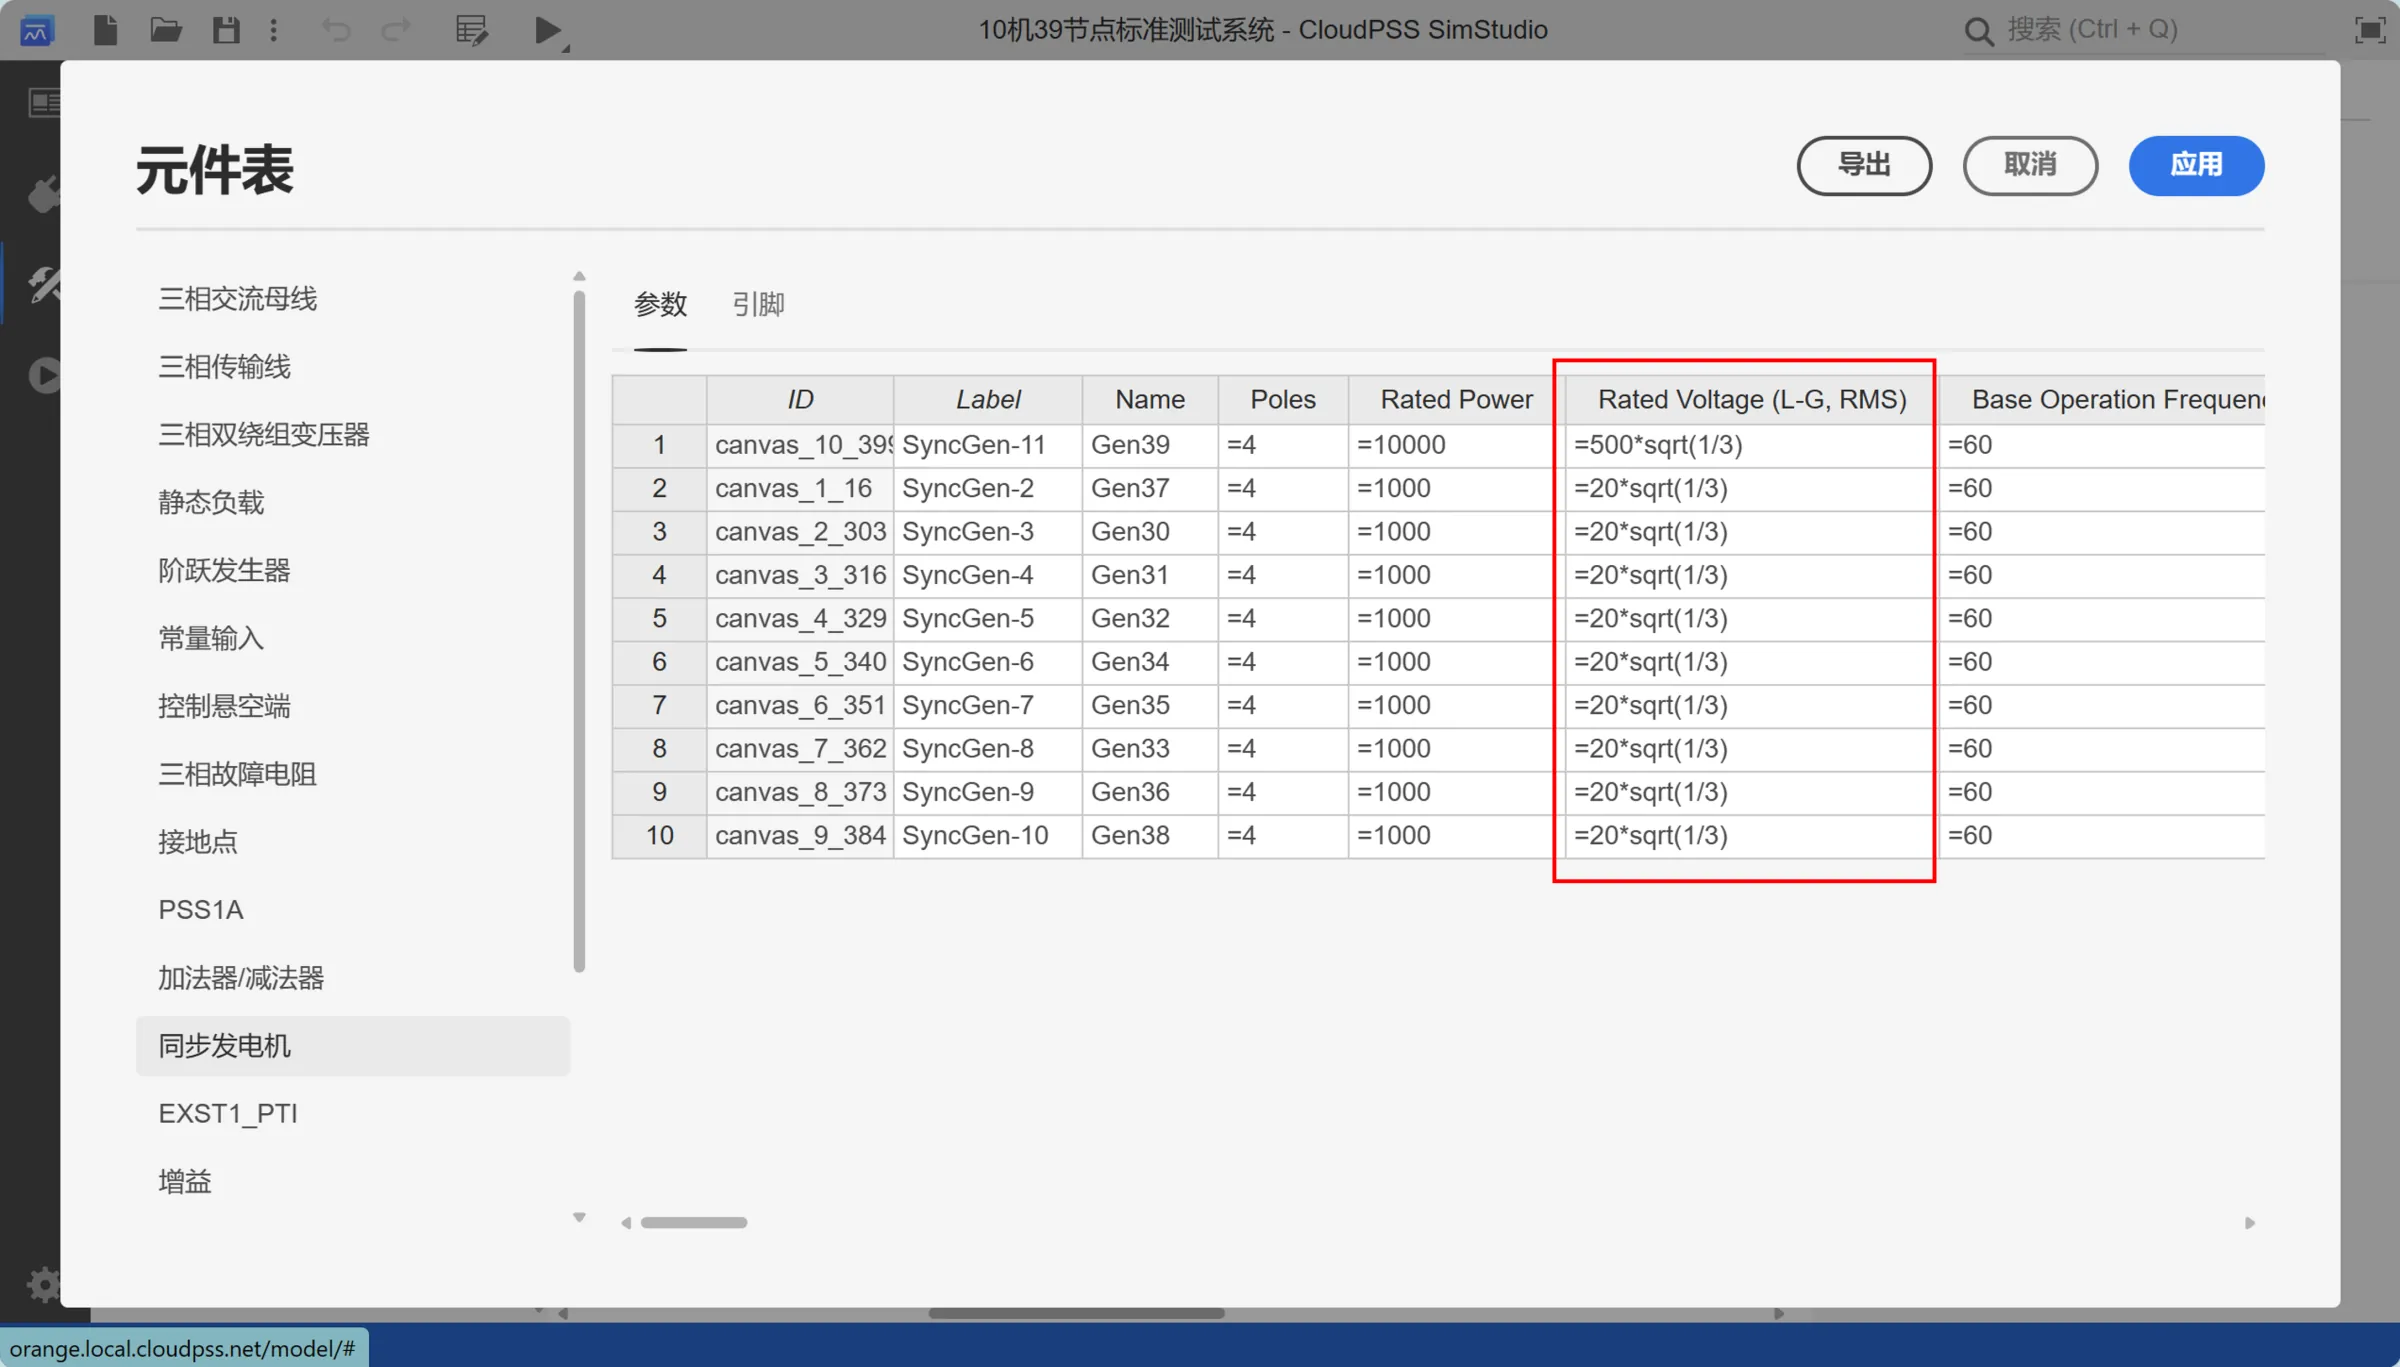Click the CloudPSS app logo icon
Viewport: 2400px width, 1367px height.
point(36,30)
